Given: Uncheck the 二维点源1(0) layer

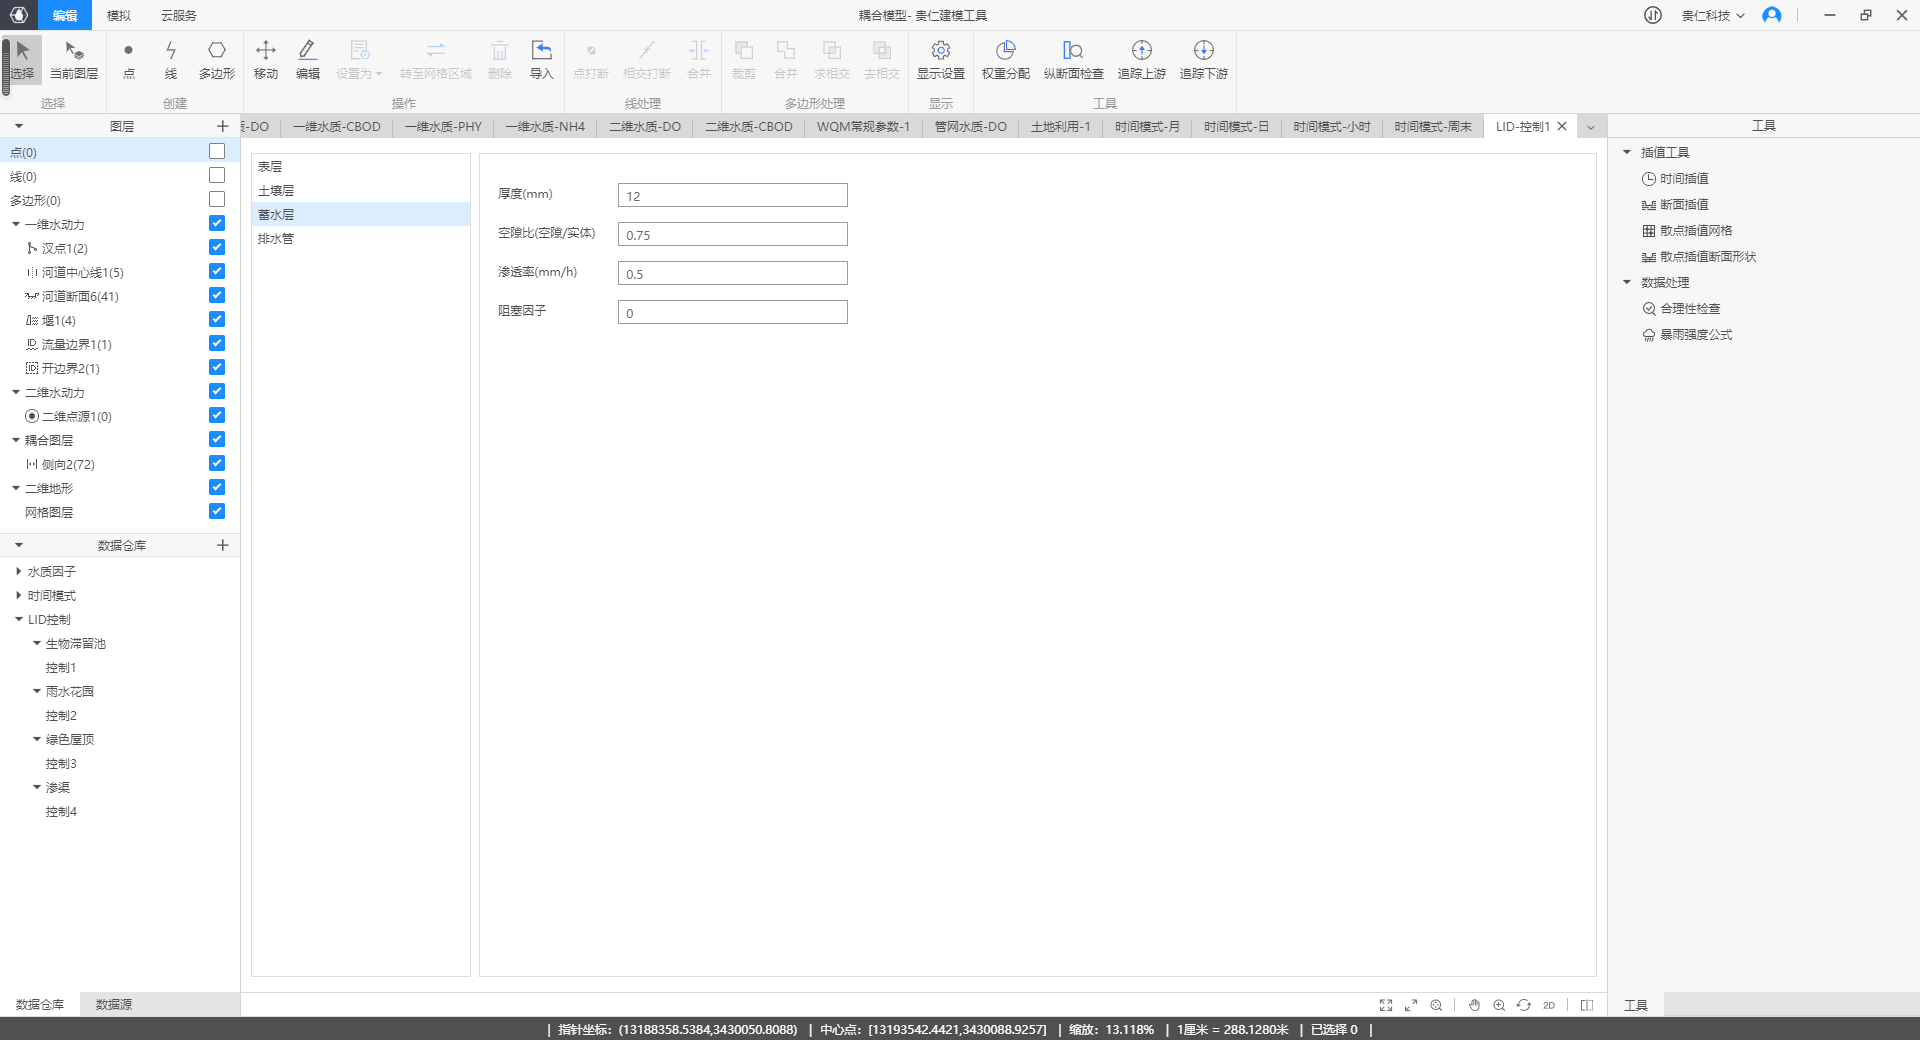Looking at the screenshot, I should click(x=217, y=415).
